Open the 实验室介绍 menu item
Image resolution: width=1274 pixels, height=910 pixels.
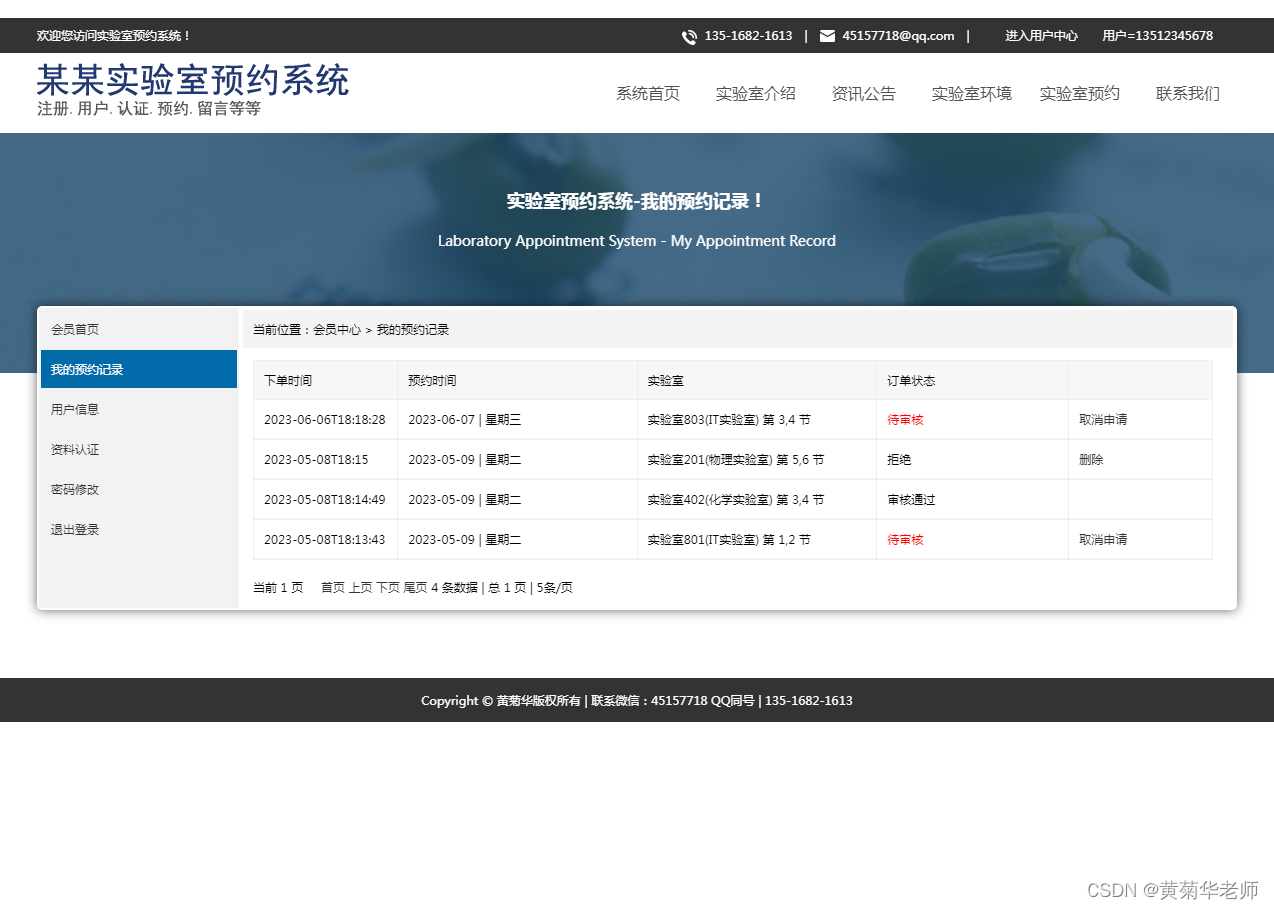755,93
